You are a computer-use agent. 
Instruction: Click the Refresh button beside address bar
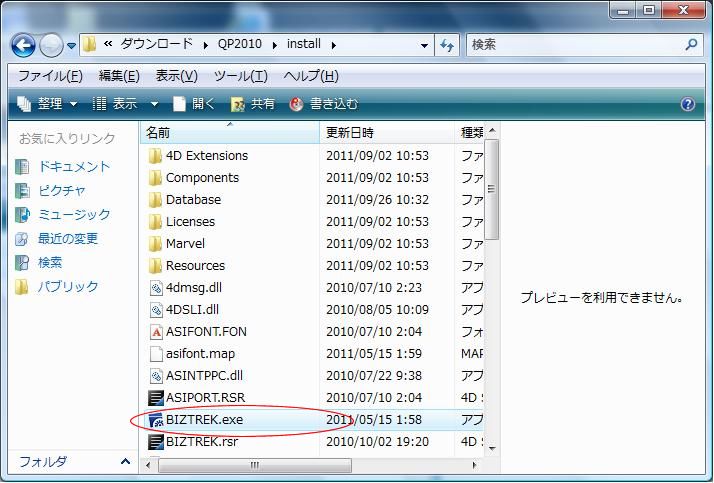447,45
